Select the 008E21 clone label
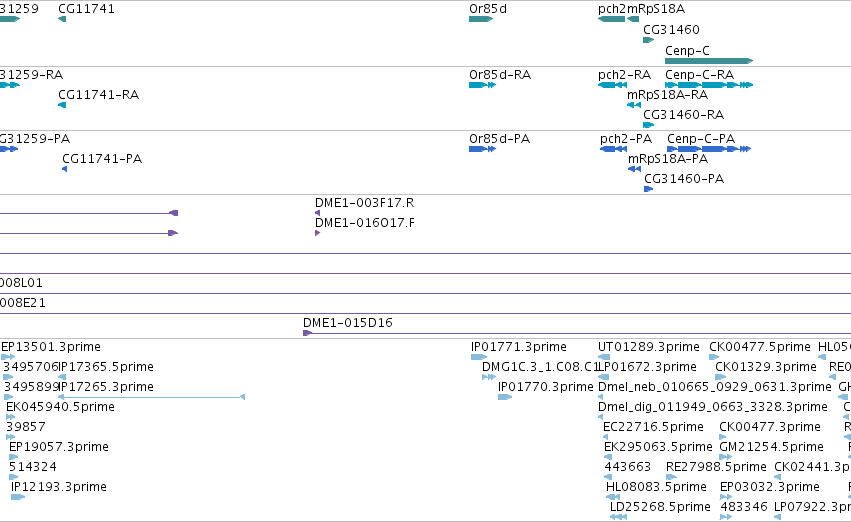Screen dimensions: 851x522 point(23,302)
